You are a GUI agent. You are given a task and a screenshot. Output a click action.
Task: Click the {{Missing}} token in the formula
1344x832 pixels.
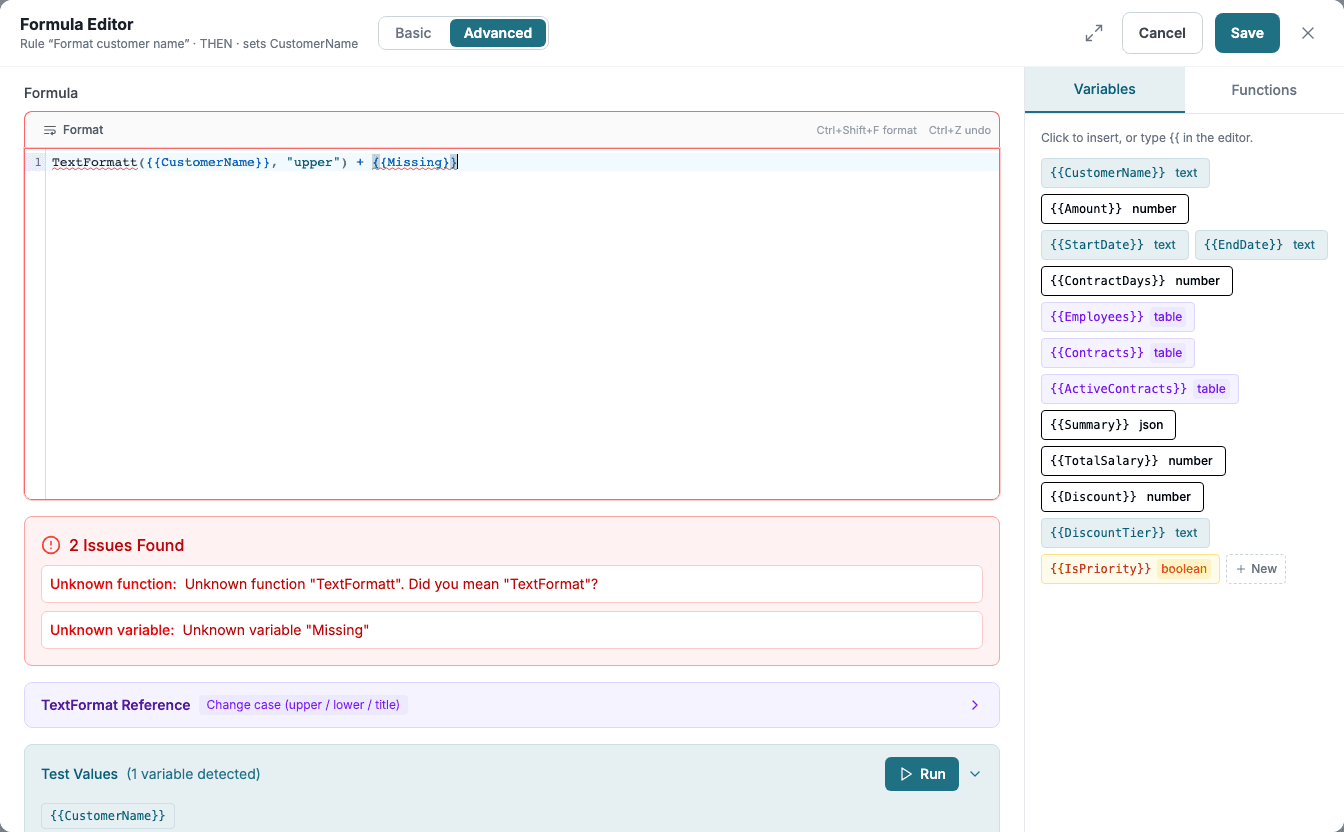(414, 162)
